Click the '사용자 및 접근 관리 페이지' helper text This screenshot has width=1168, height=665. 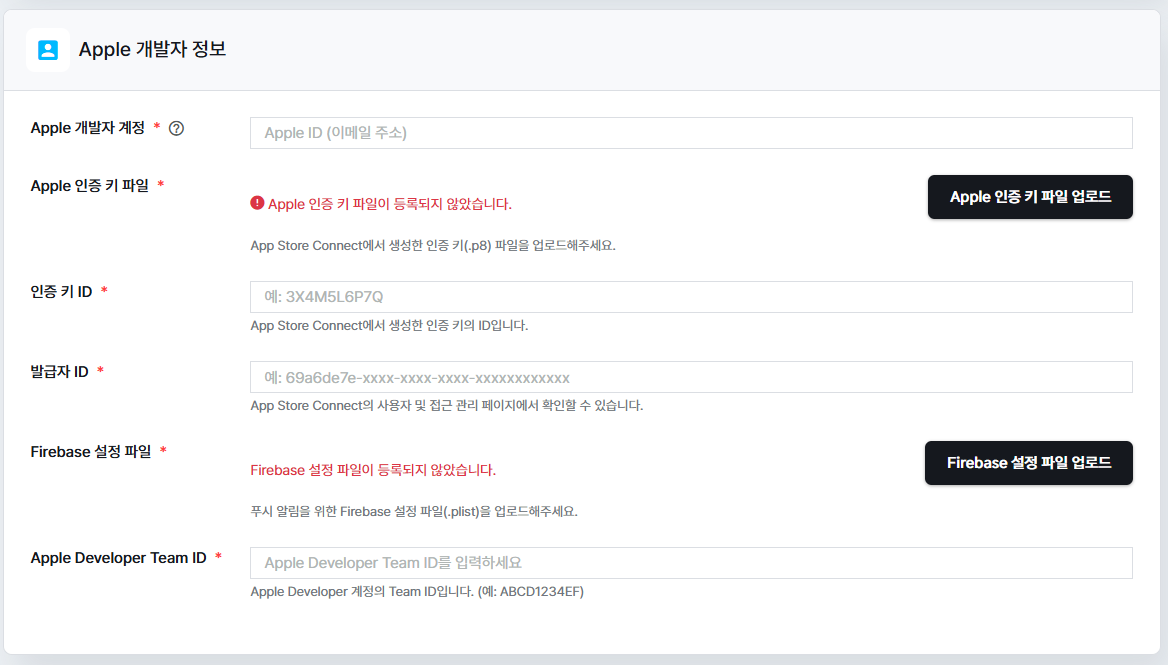coord(447,405)
